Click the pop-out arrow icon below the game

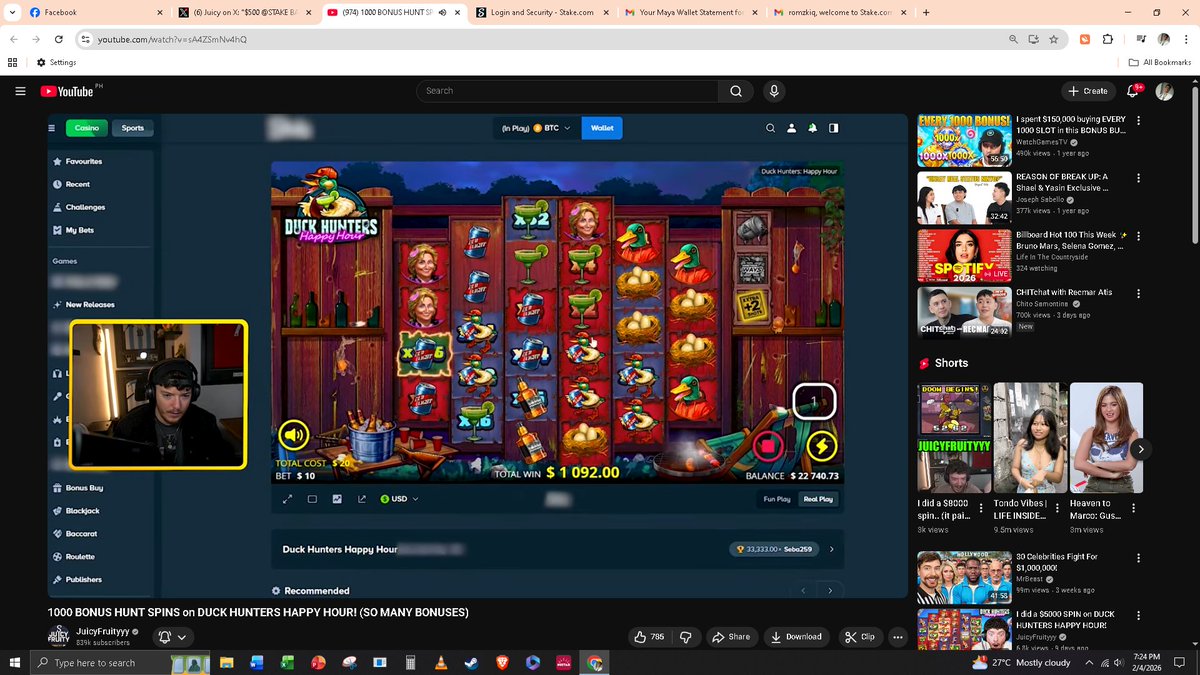point(361,499)
